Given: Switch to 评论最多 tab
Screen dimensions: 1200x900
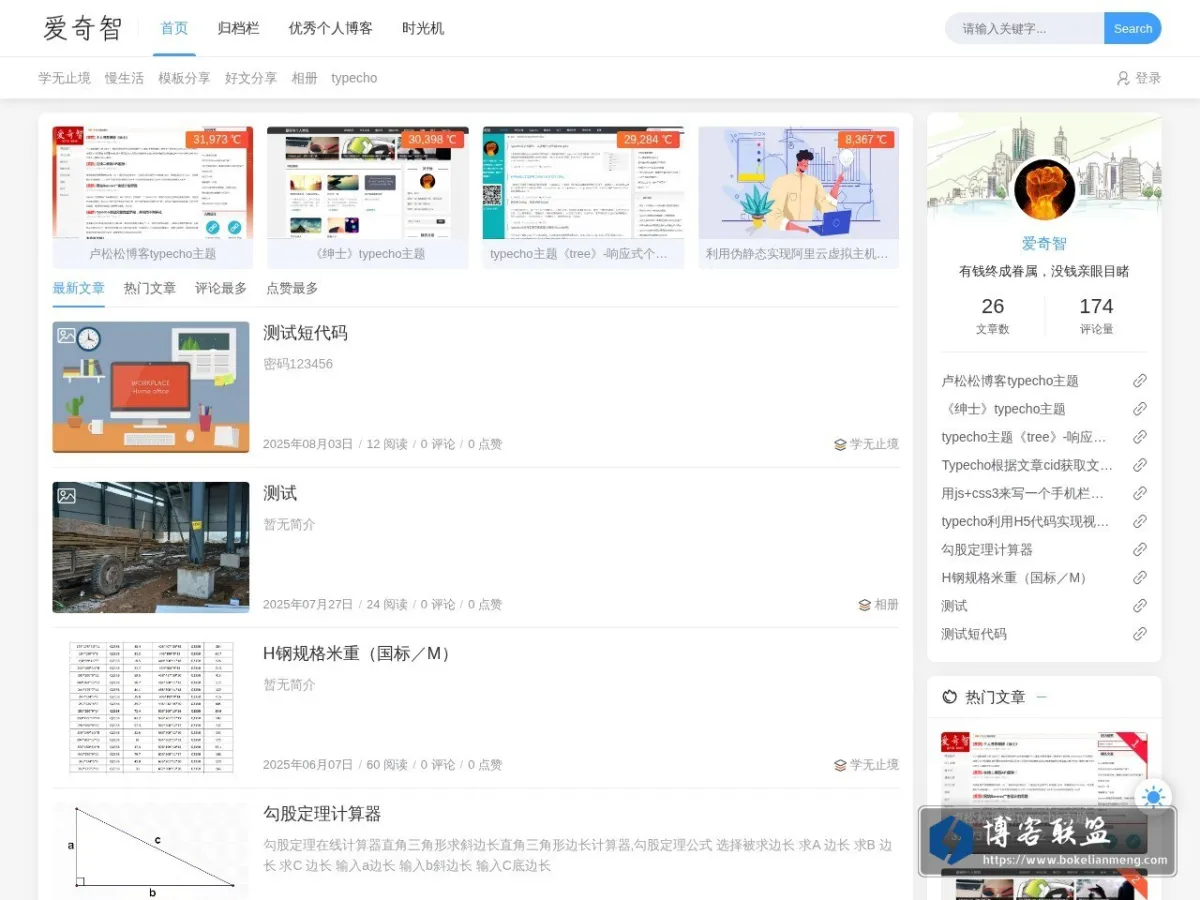Looking at the screenshot, I should pos(221,288).
